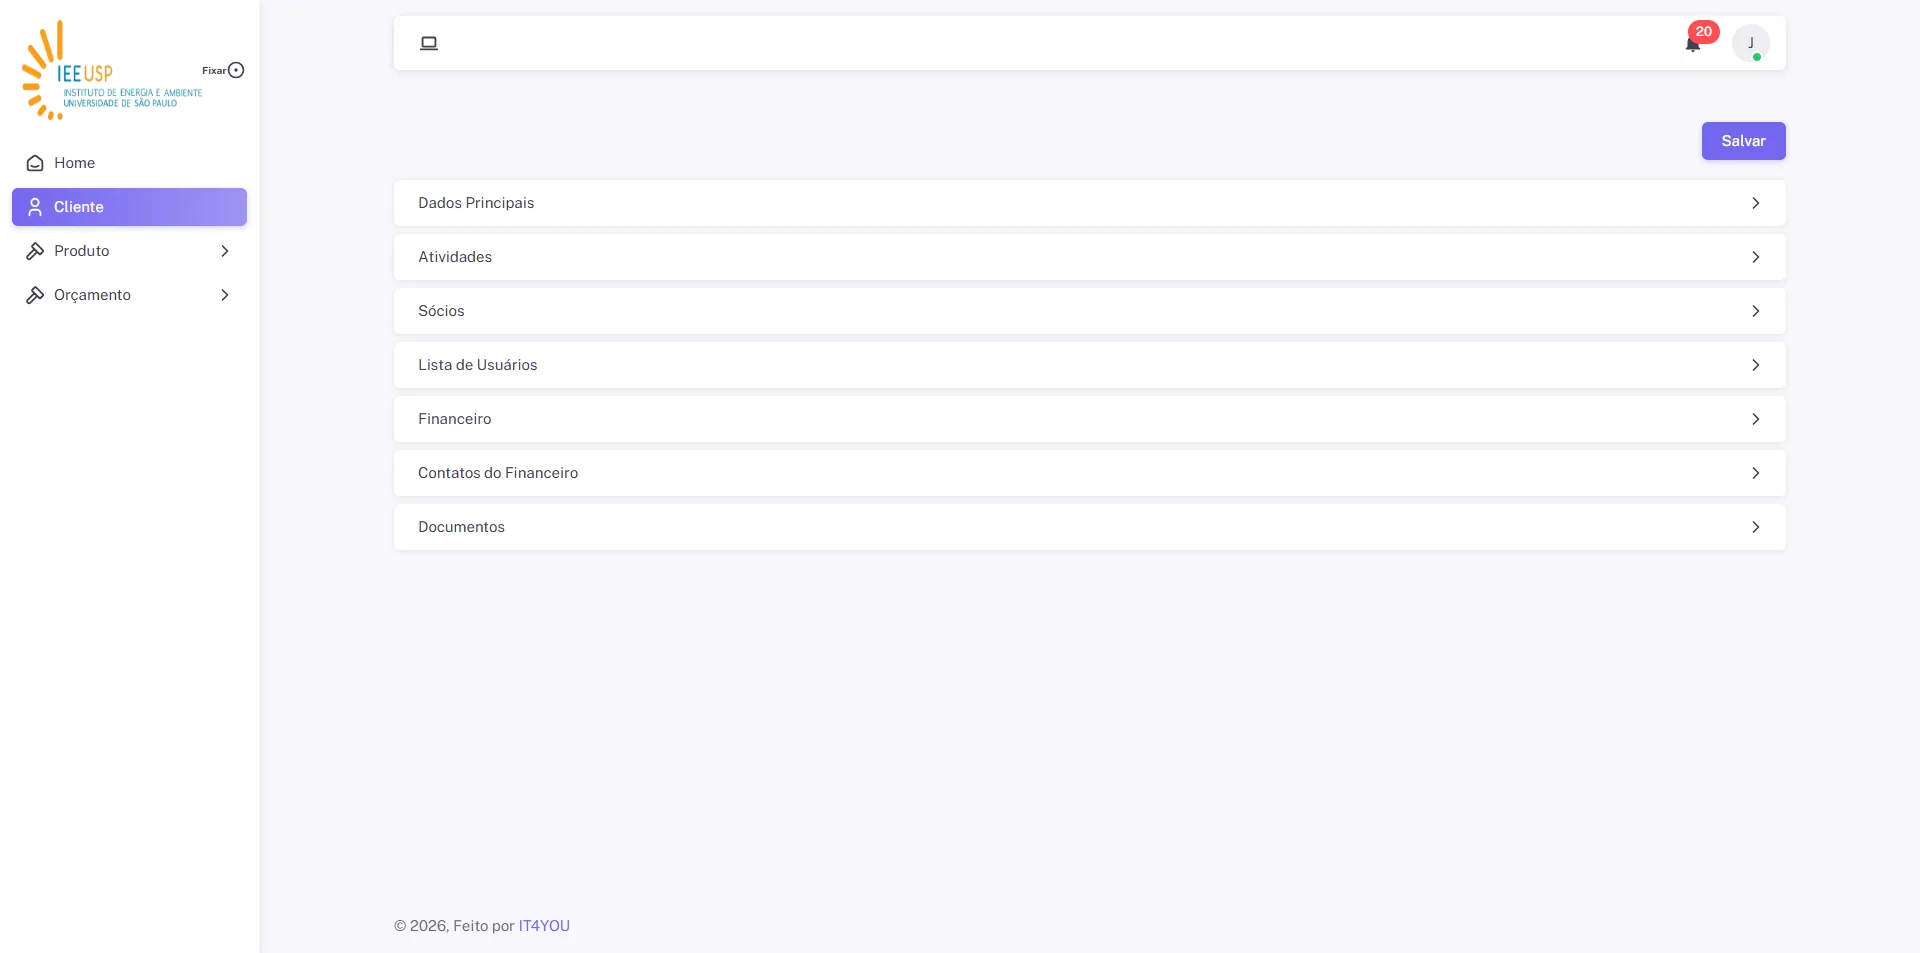The width and height of the screenshot is (1920, 953).
Task: Expand Produto submenu chevron
Action: point(225,251)
